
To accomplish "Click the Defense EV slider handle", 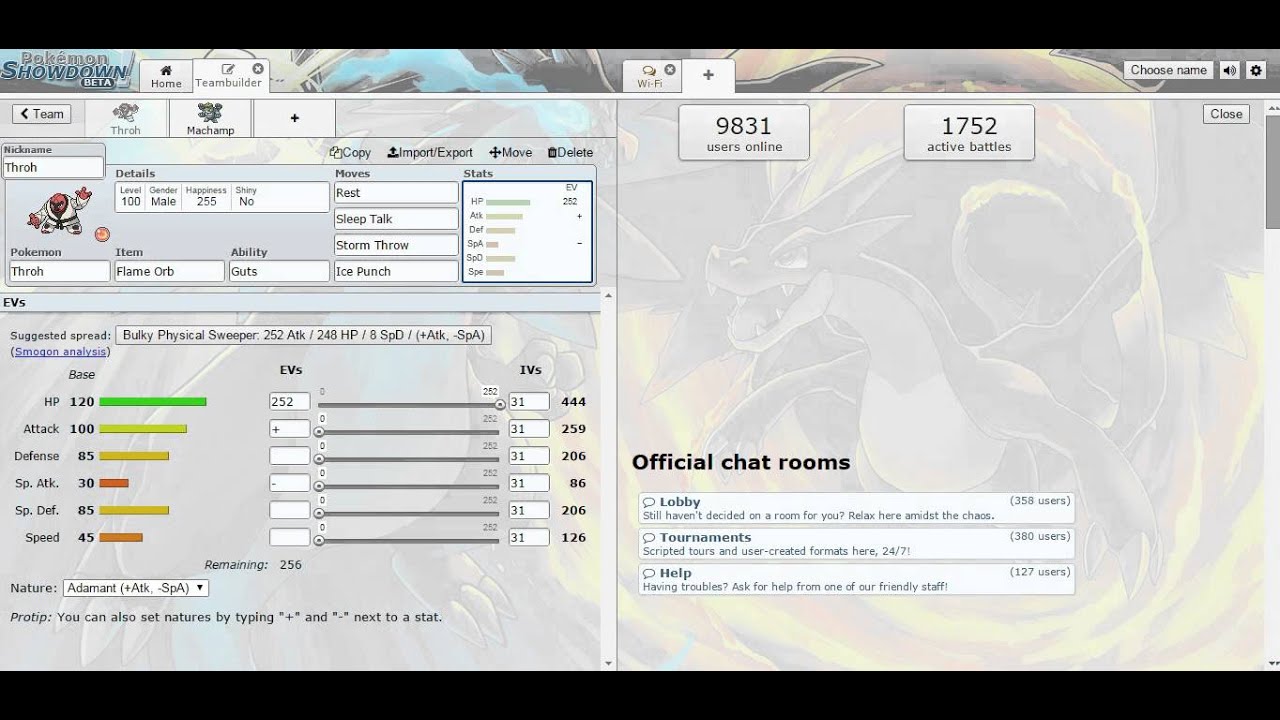I will click(319, 459).
